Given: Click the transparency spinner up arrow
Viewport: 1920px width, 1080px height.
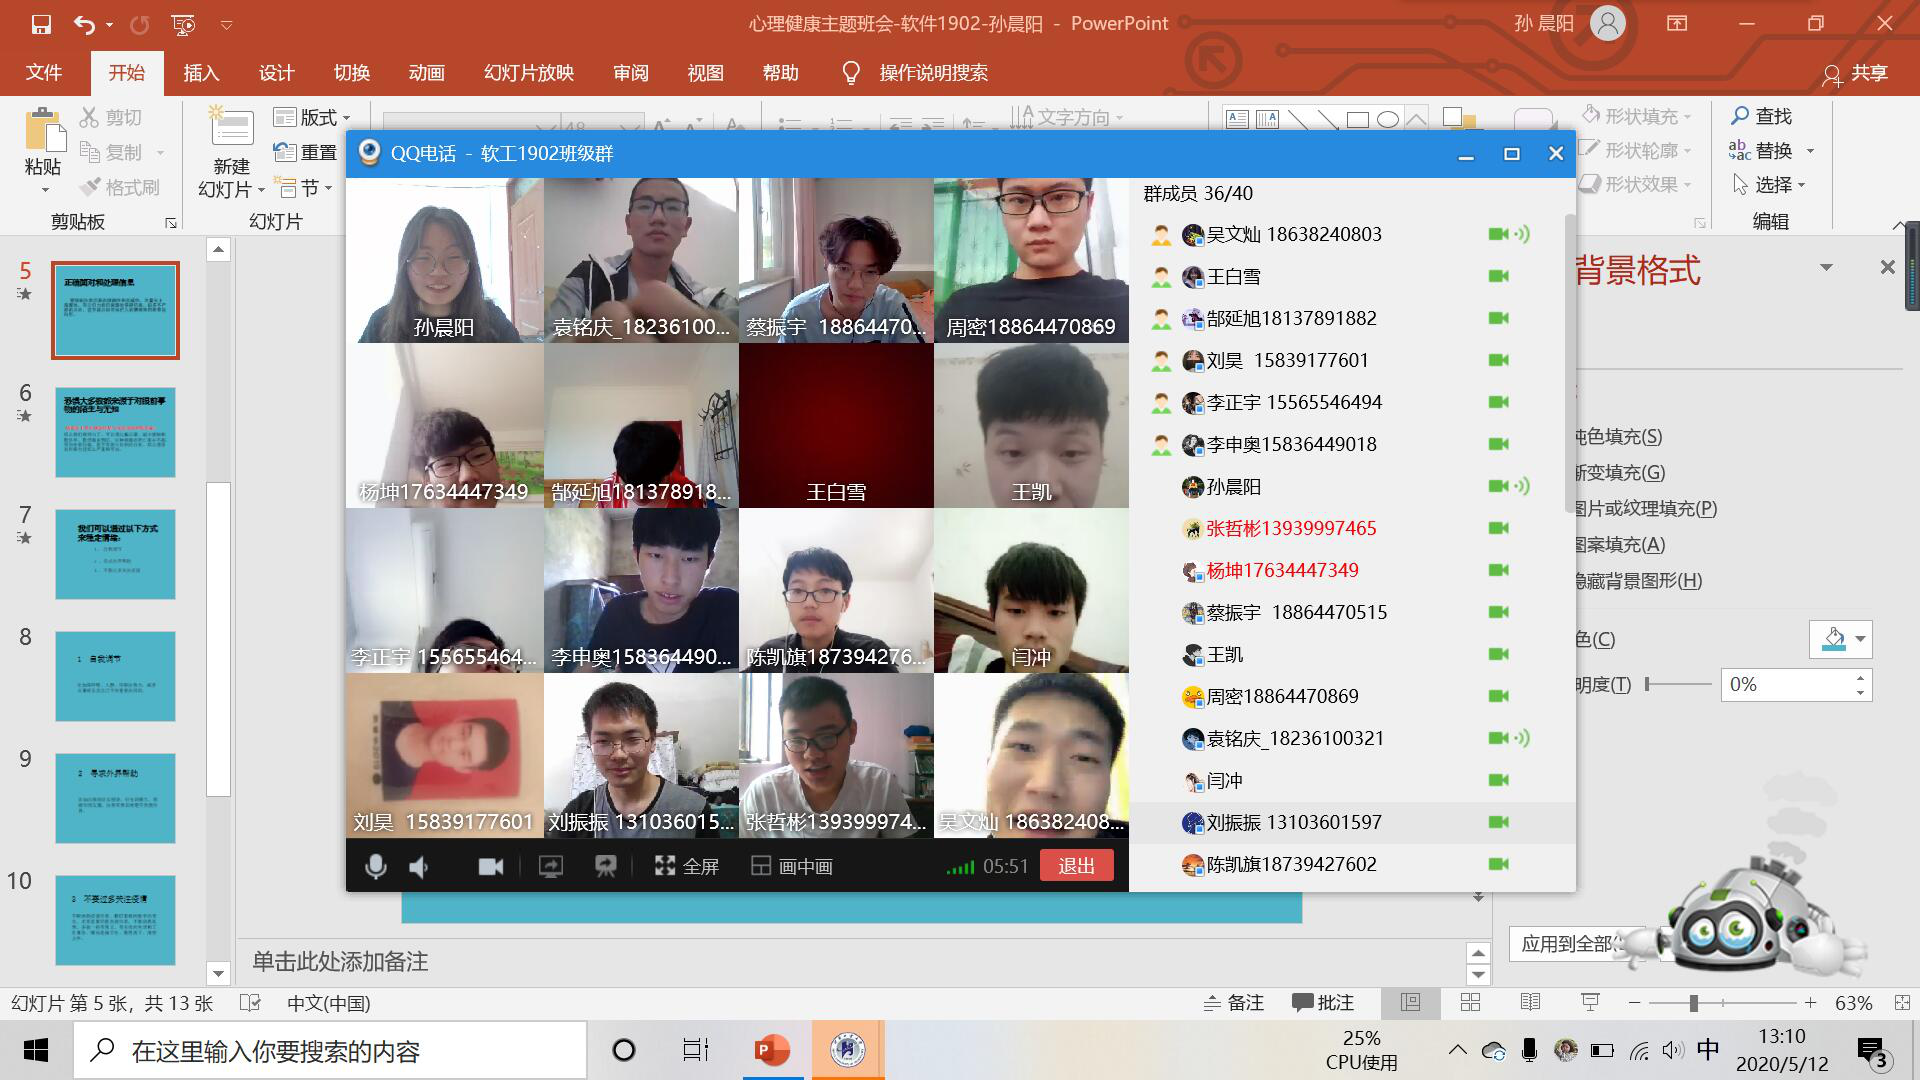Looking at the screenshot, I should pyautogui.click(x=1860, y=677).
